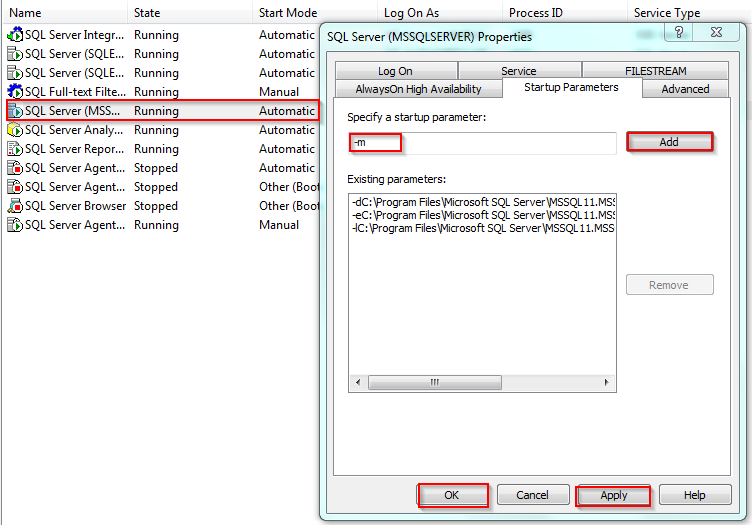Switch to AlwaysOn High Availability tab
The height and width of the screenshot is (525, 752).
click(418, 89)
